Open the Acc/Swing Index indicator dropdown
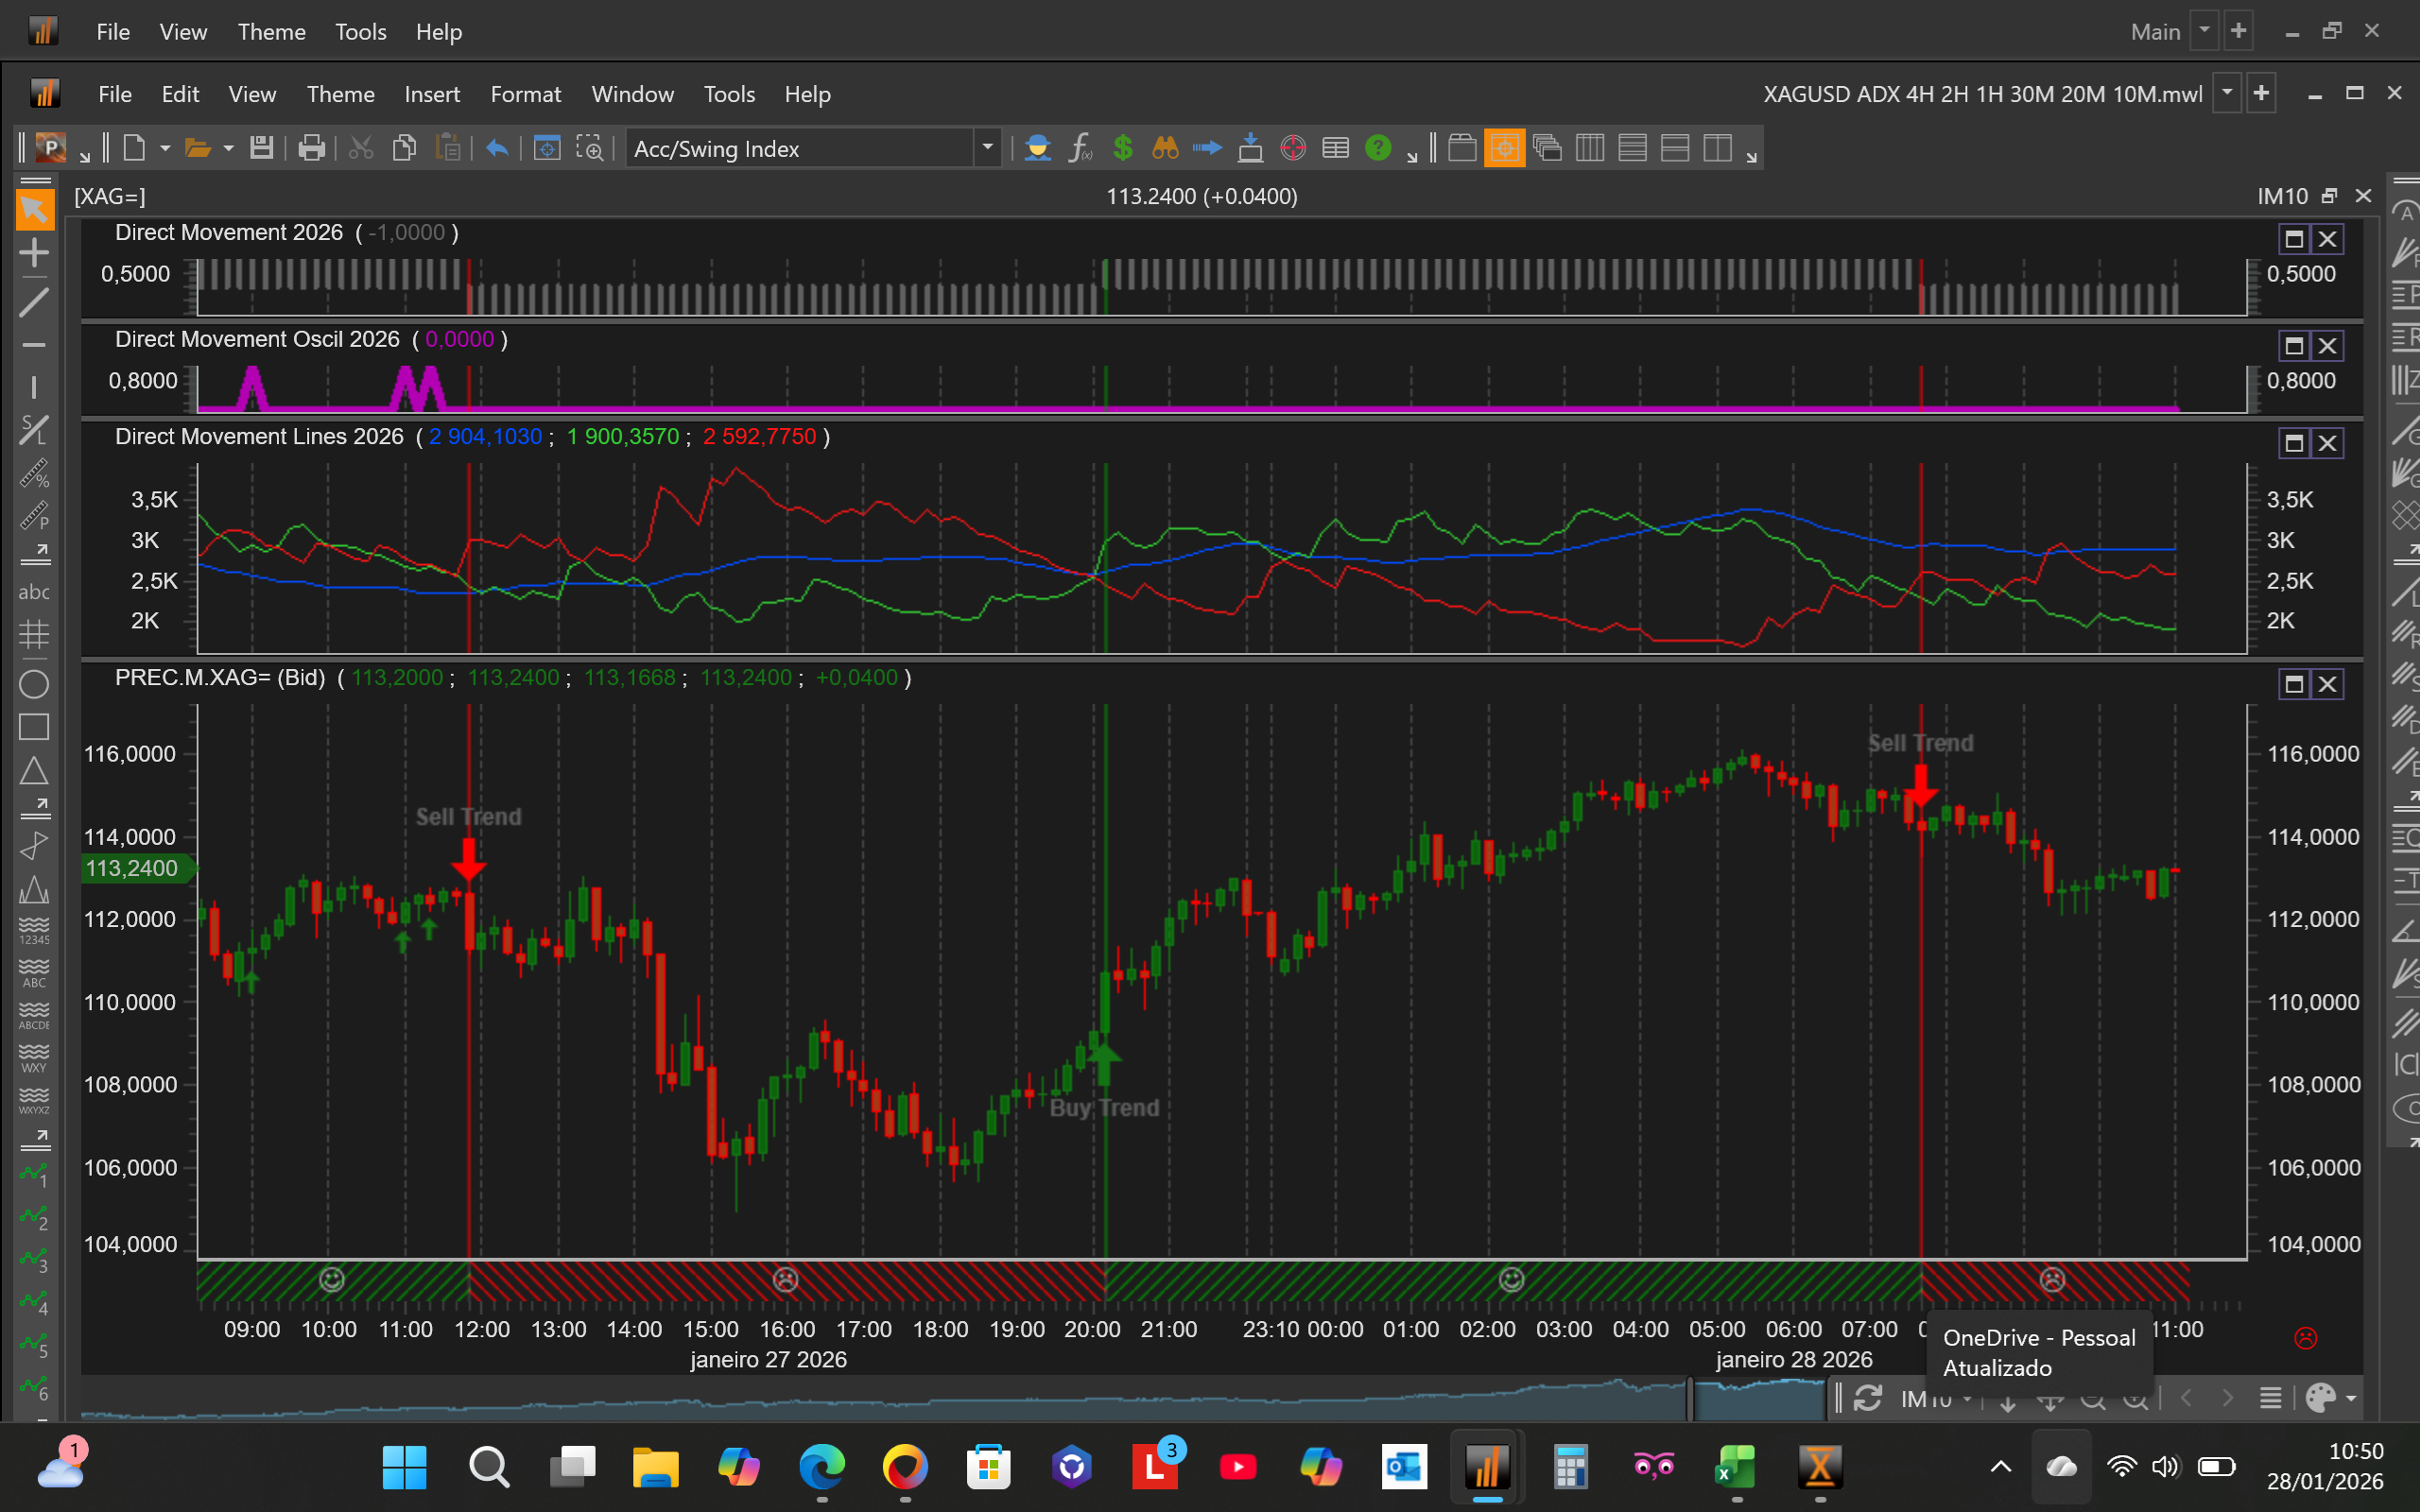2420x1512 pixels. click(x=987, y=149)
